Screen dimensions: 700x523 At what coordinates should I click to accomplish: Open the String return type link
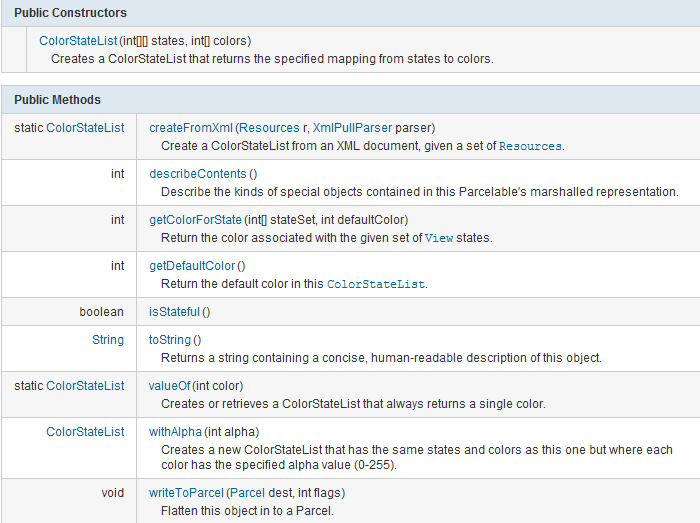coord(108,339)
